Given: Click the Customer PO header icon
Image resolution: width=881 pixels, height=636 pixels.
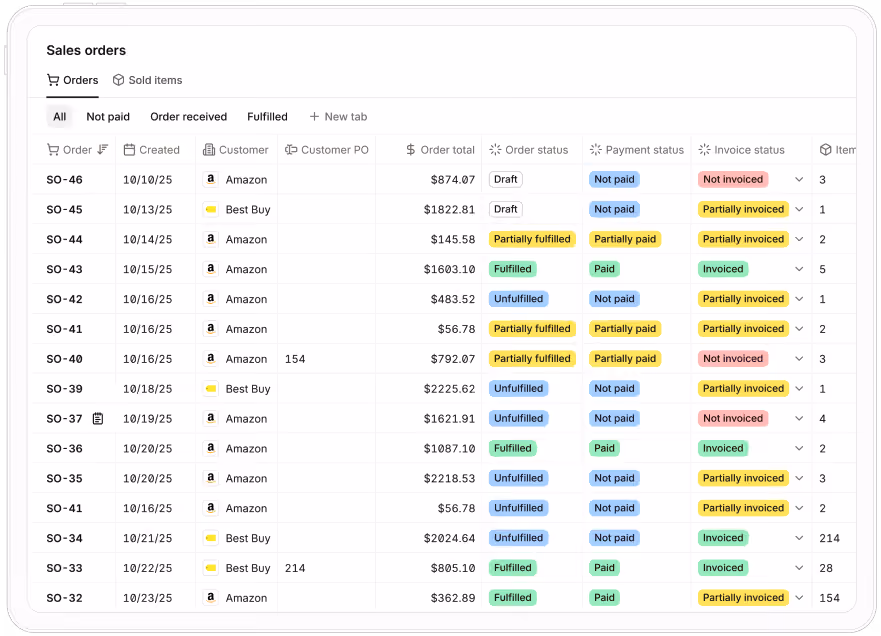Looking at the screenshot, I should tap(290, 149).
